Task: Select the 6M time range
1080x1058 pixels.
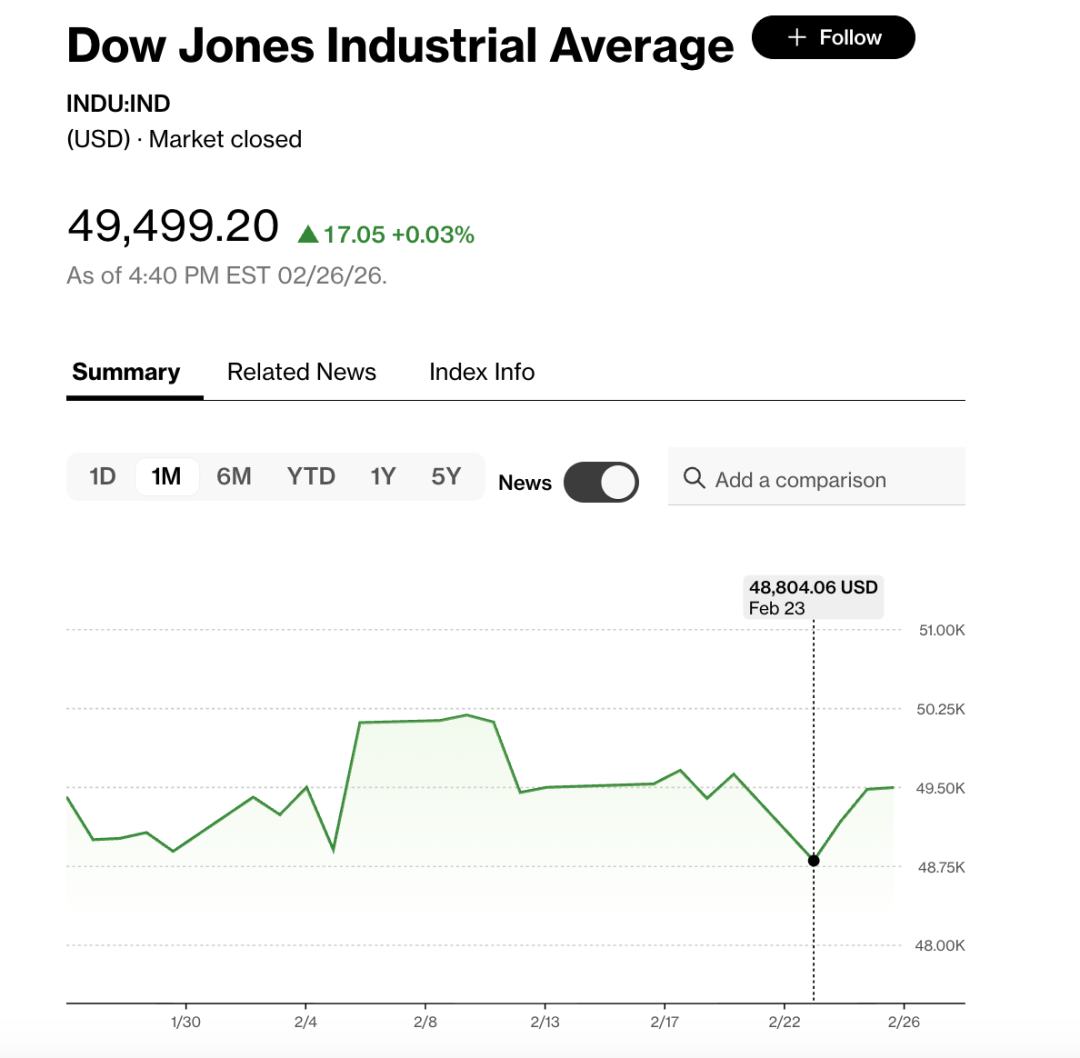Action: 234,476
